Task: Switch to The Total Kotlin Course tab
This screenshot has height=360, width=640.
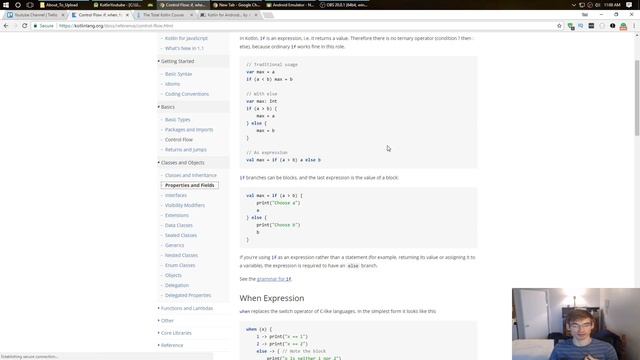Action: point(163,15)
